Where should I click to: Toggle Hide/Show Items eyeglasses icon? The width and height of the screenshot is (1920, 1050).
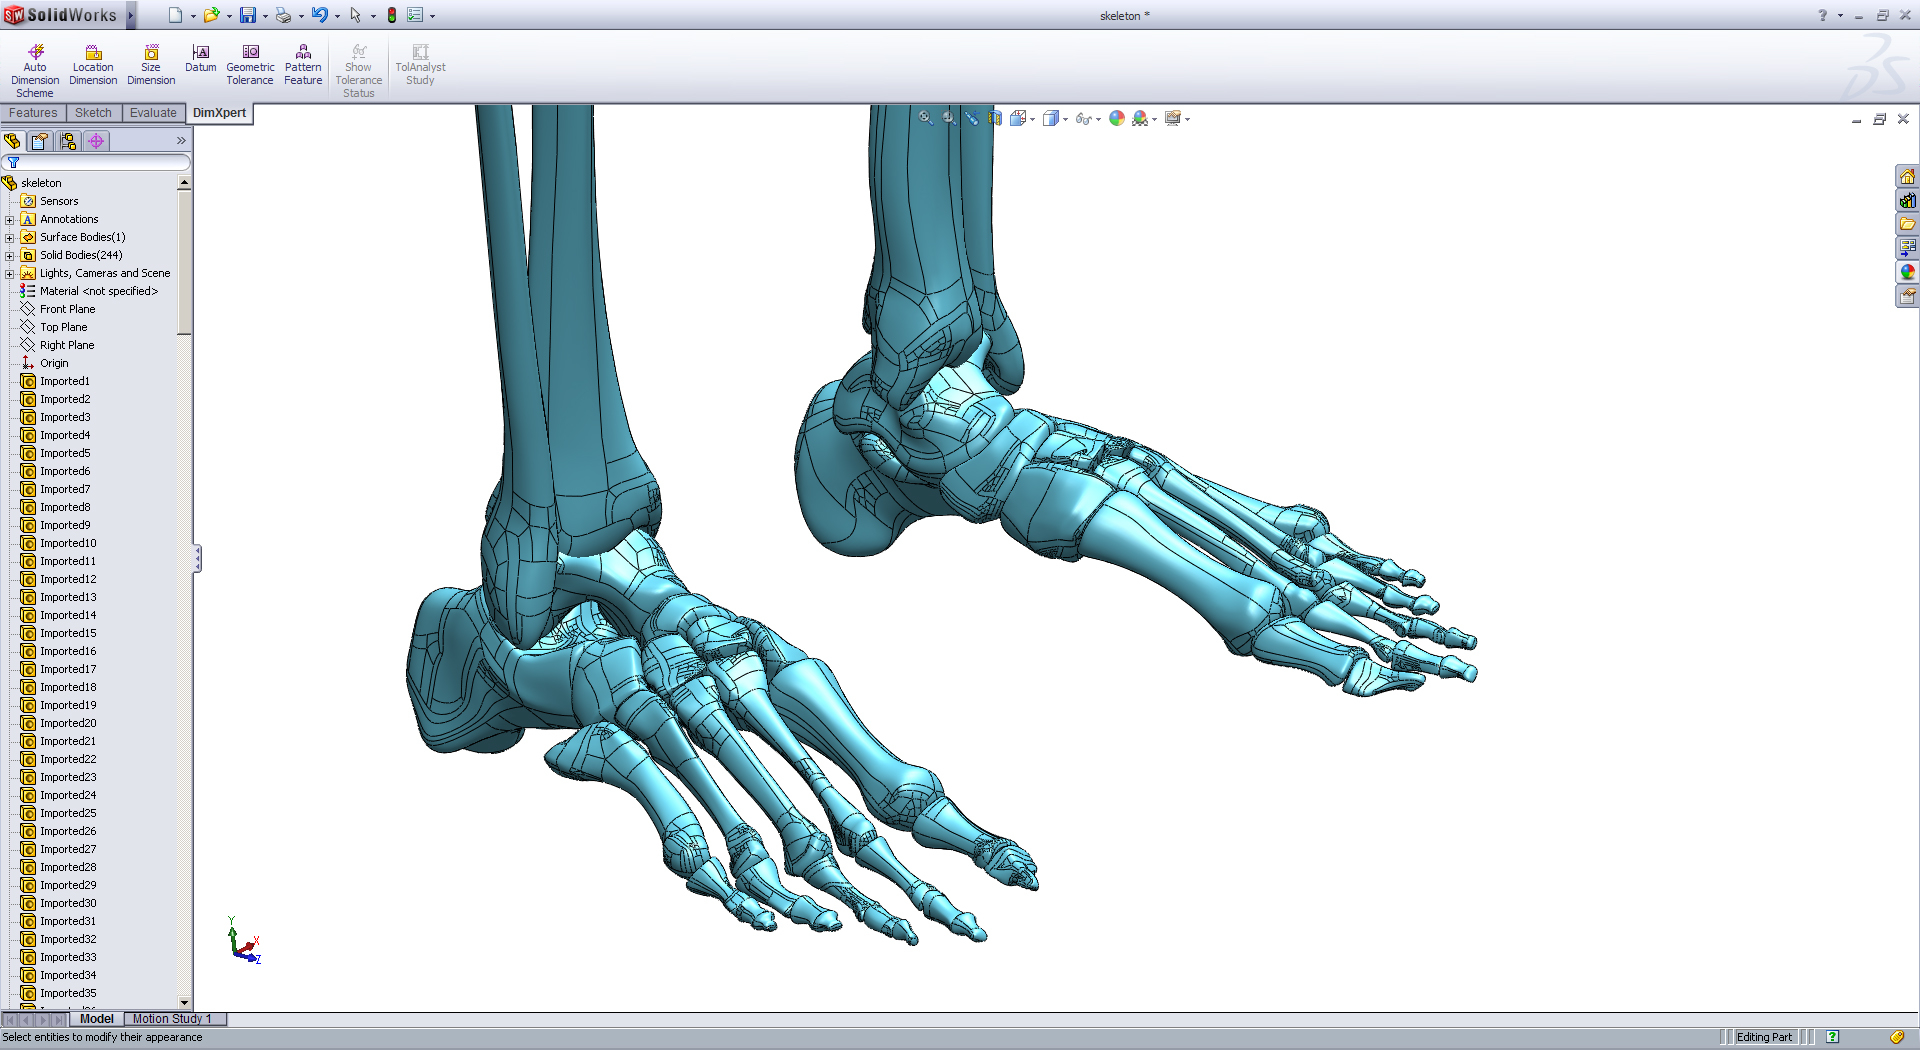[x=1084, y=118]
